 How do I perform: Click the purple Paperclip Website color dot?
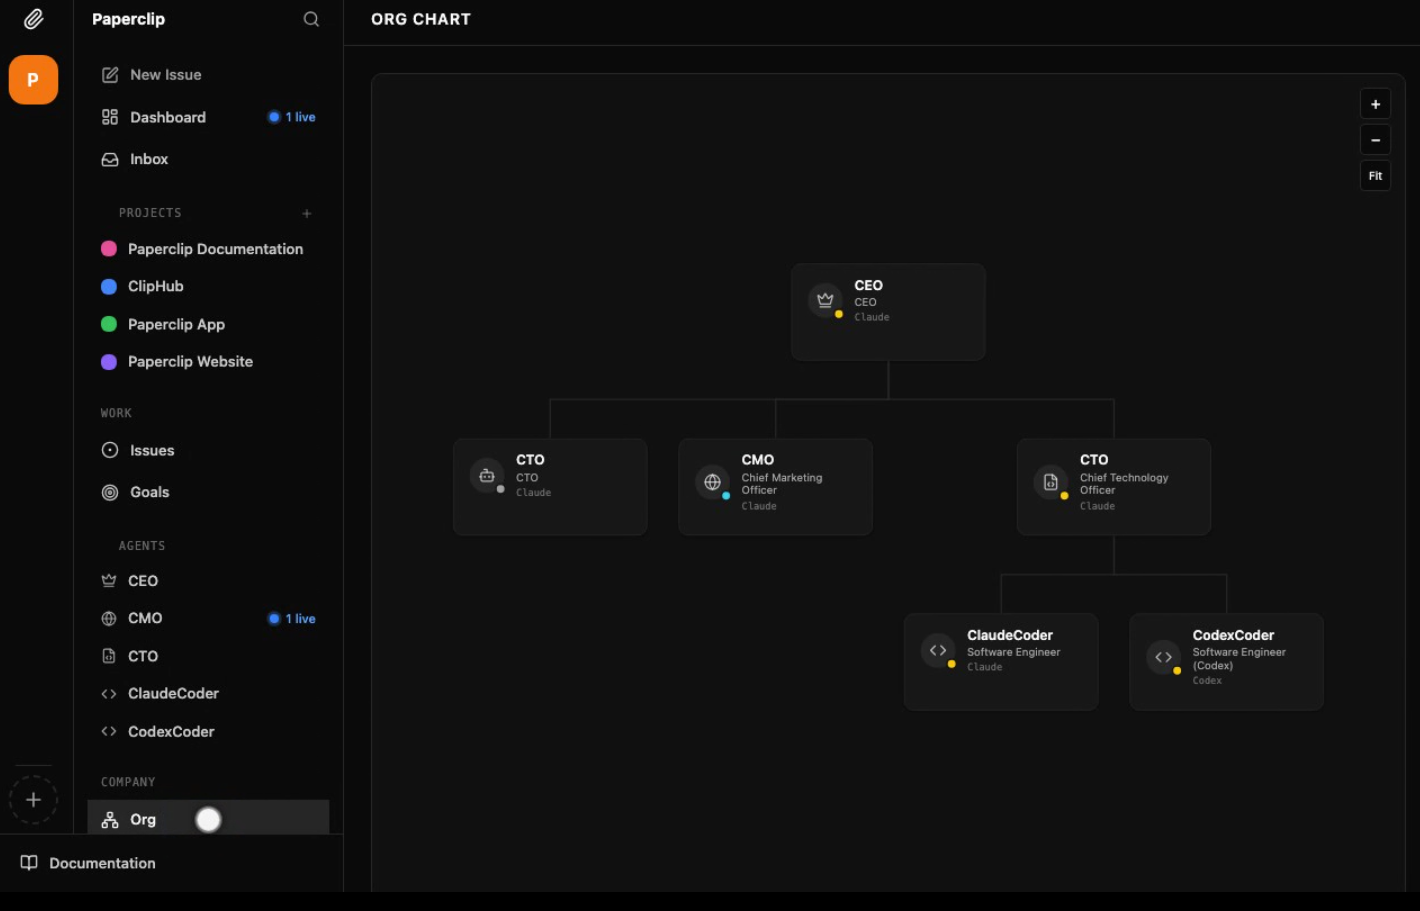tap(109, 362)
